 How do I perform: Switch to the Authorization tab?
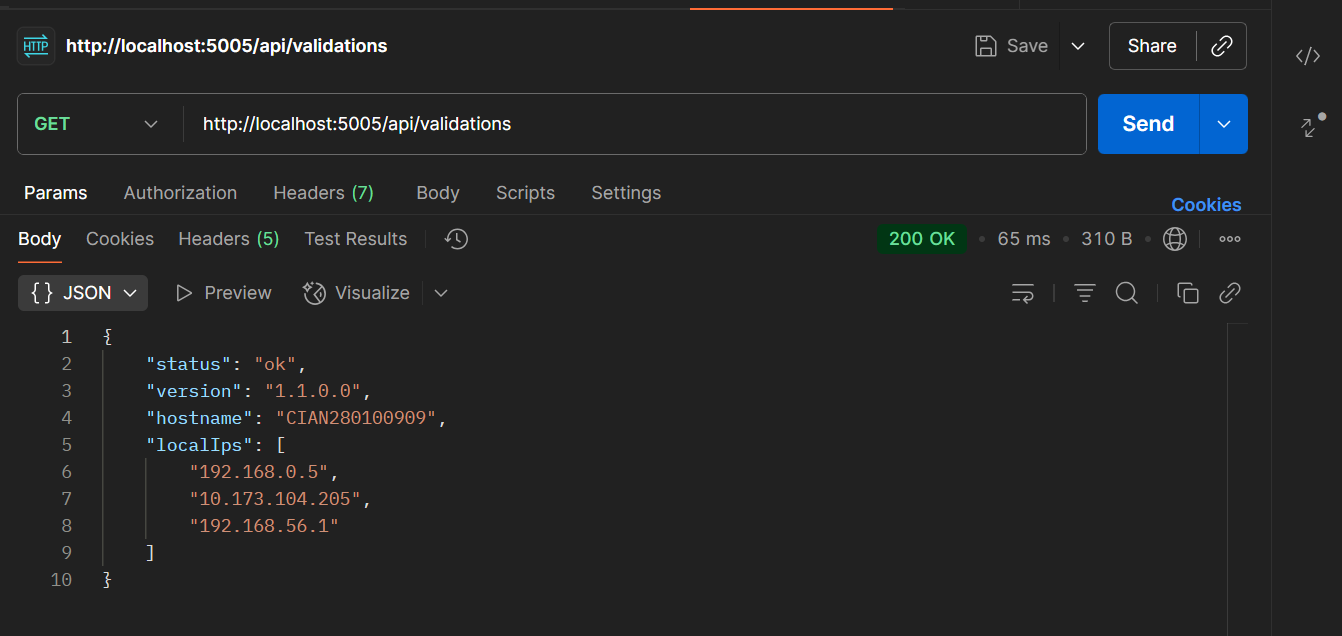[x=180, y=193]
